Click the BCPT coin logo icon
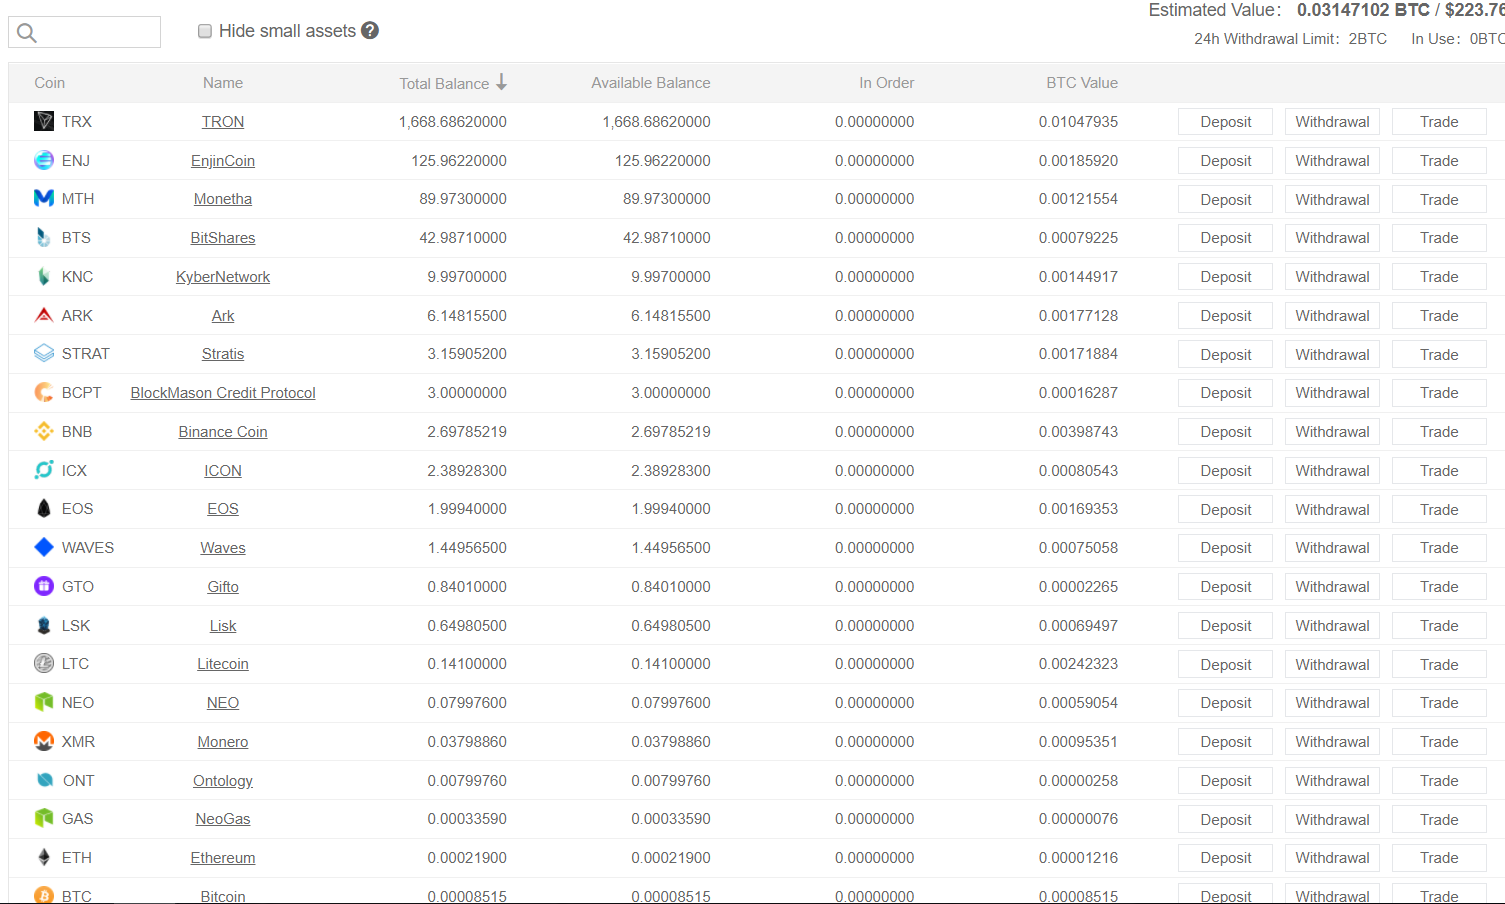Screen dimensions: 1505x904 (44, 392)
